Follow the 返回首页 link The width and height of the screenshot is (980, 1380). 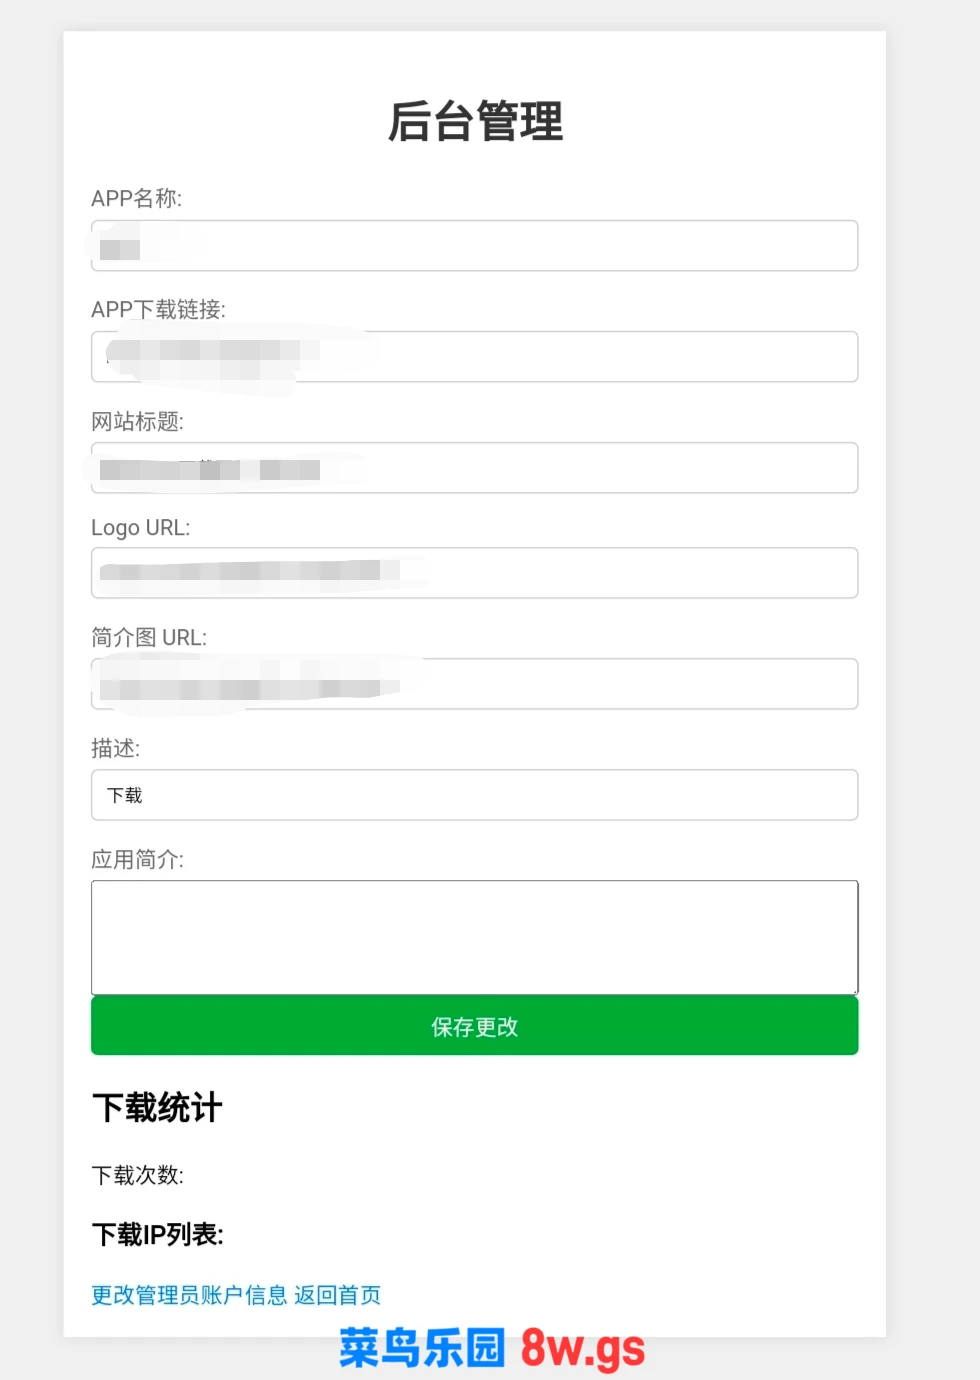pyautogui.click(x=338, y=1295)
